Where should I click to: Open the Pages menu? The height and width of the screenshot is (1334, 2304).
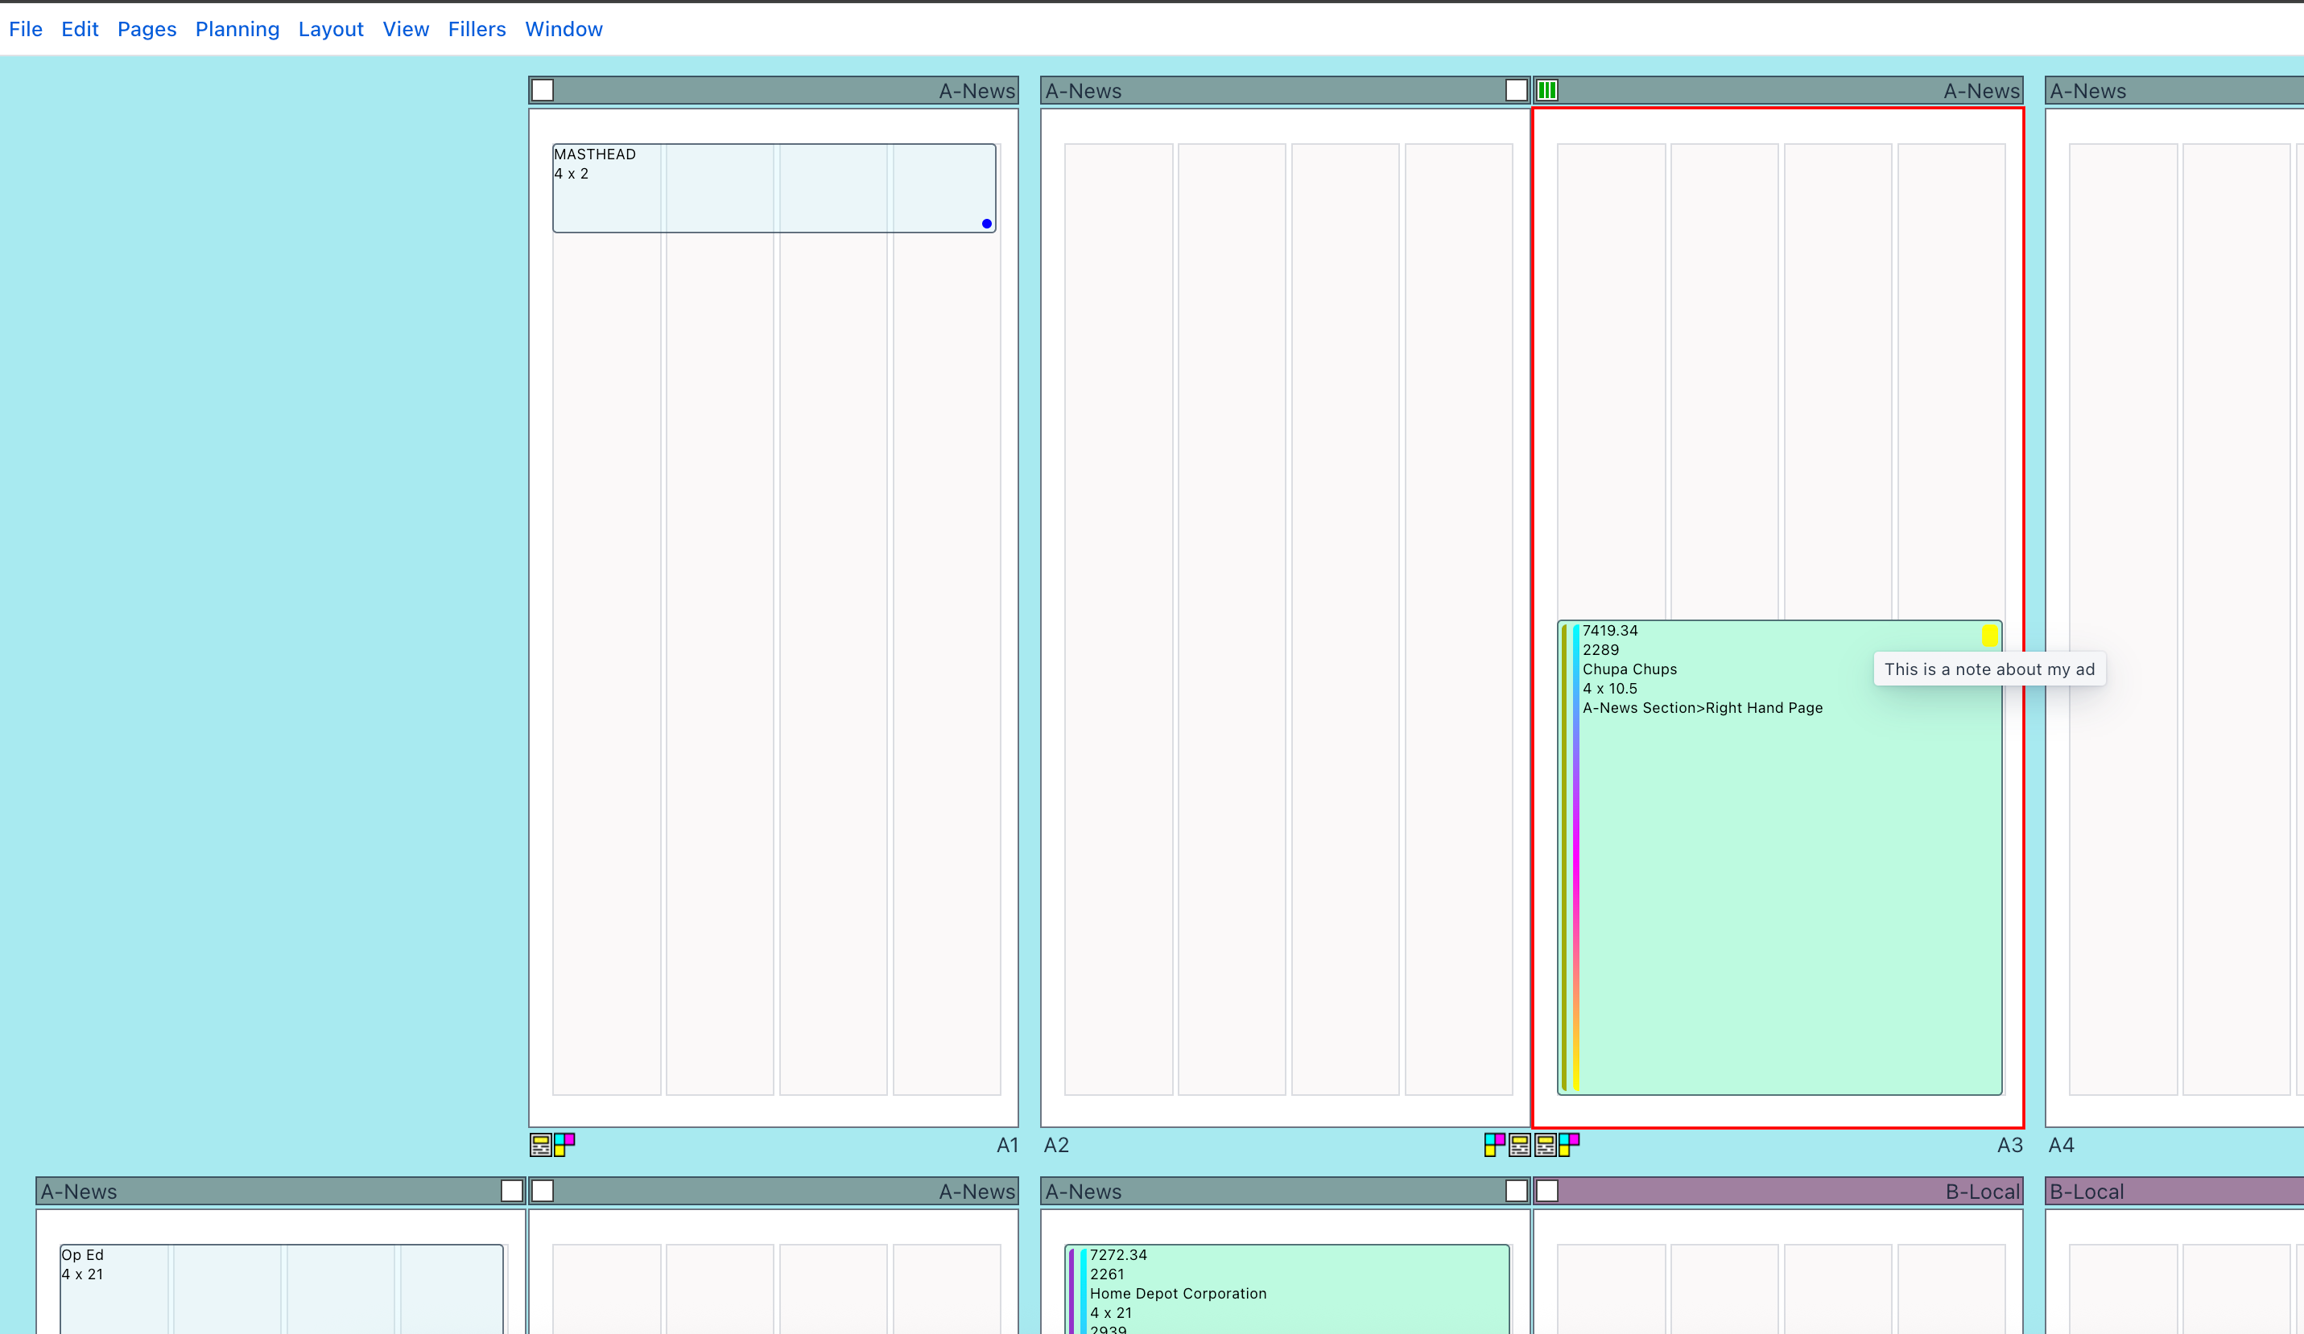pos(146,29)
